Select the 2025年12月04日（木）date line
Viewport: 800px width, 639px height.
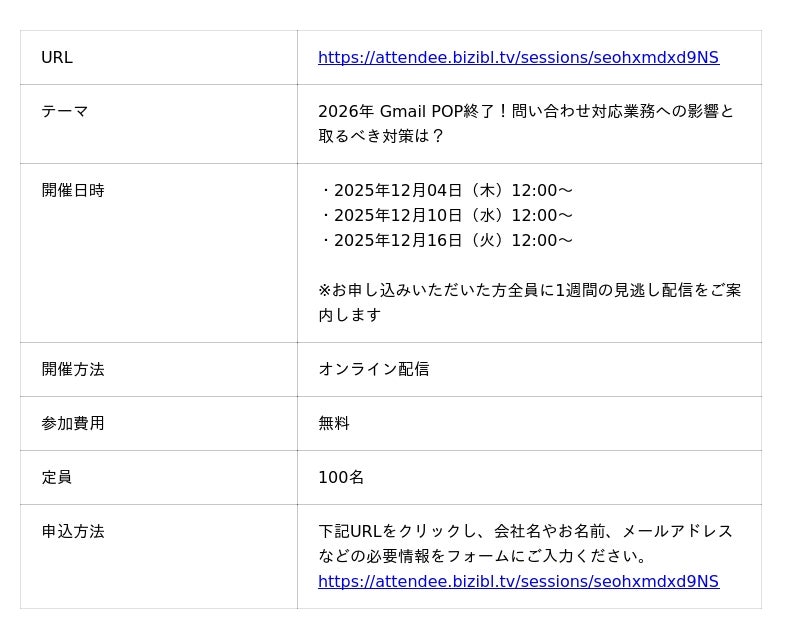coord(446,191)
